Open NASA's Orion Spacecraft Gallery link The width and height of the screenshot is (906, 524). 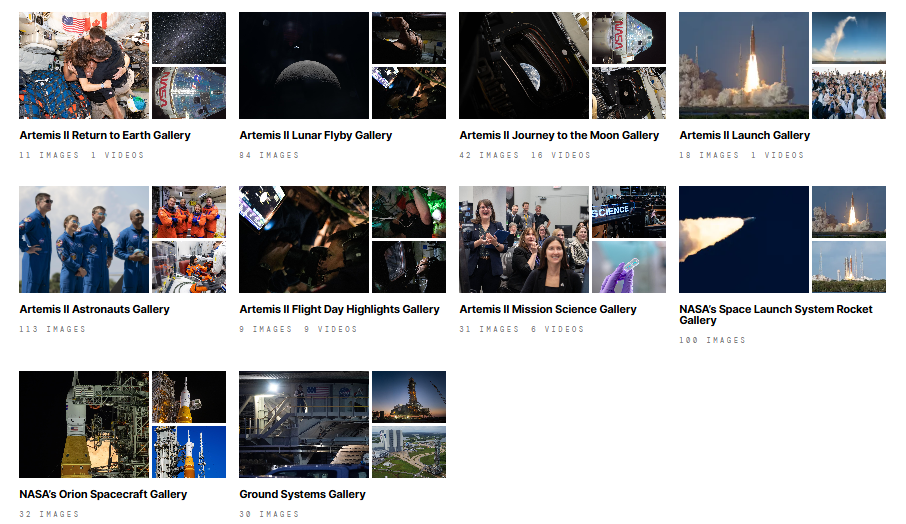(x=103, y=494)
